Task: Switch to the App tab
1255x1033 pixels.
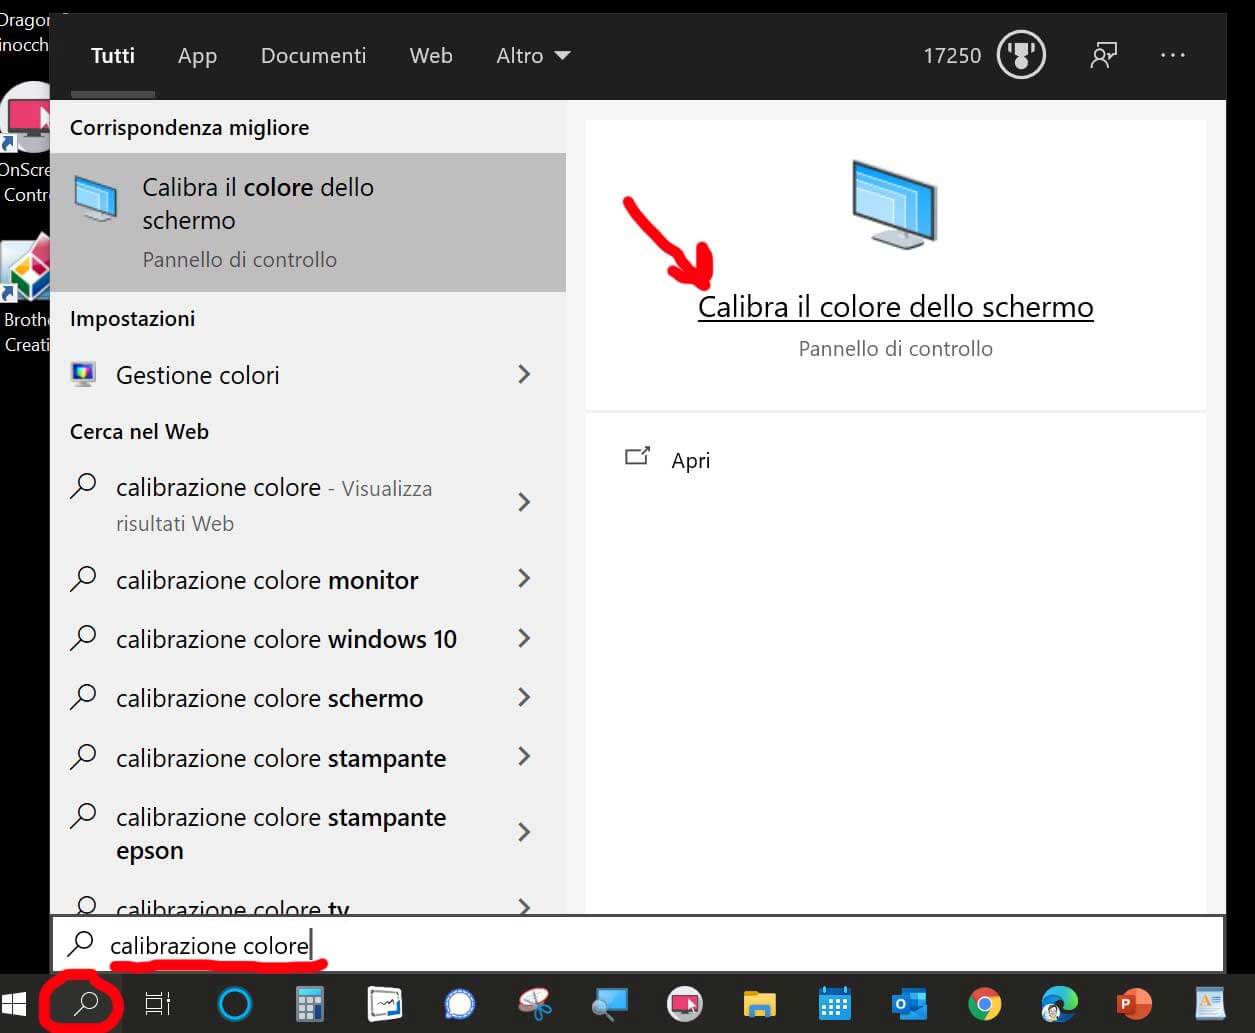Action: 197,56
